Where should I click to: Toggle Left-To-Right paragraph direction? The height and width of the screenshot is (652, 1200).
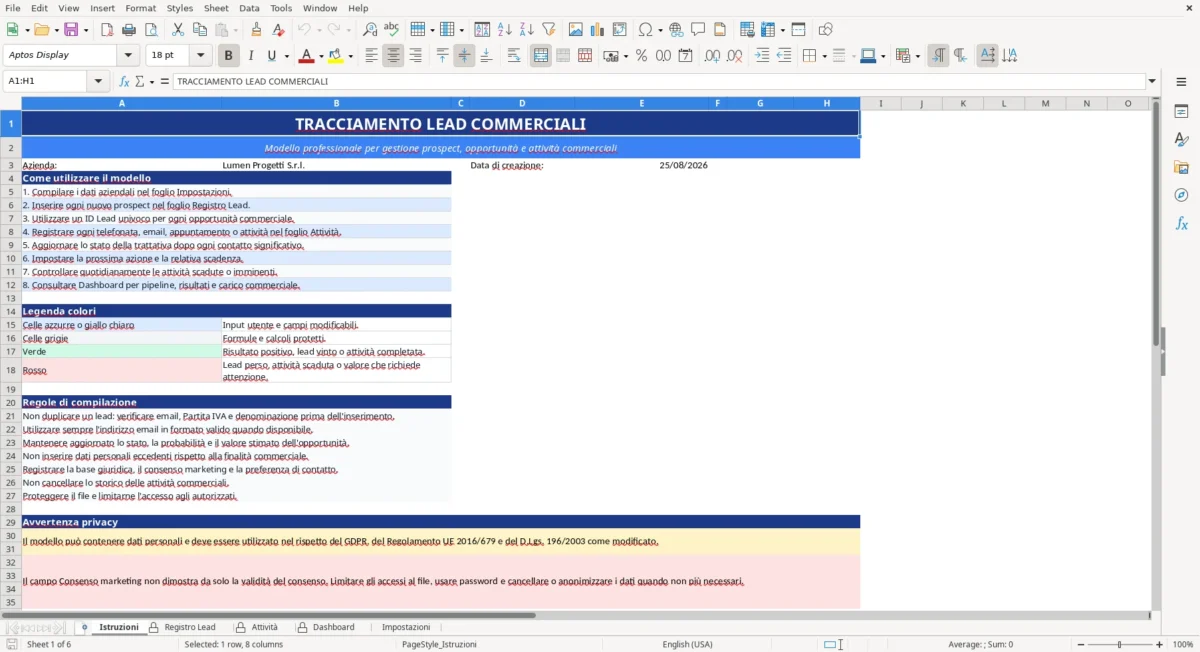pos(938,56)
